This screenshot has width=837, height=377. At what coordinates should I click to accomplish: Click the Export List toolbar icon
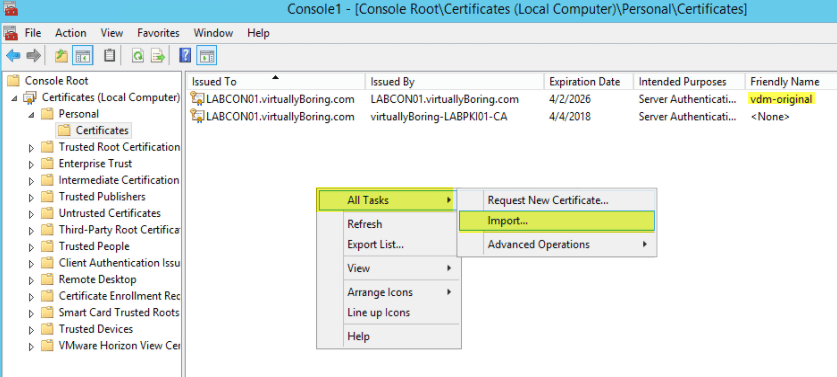click(158, 55)
